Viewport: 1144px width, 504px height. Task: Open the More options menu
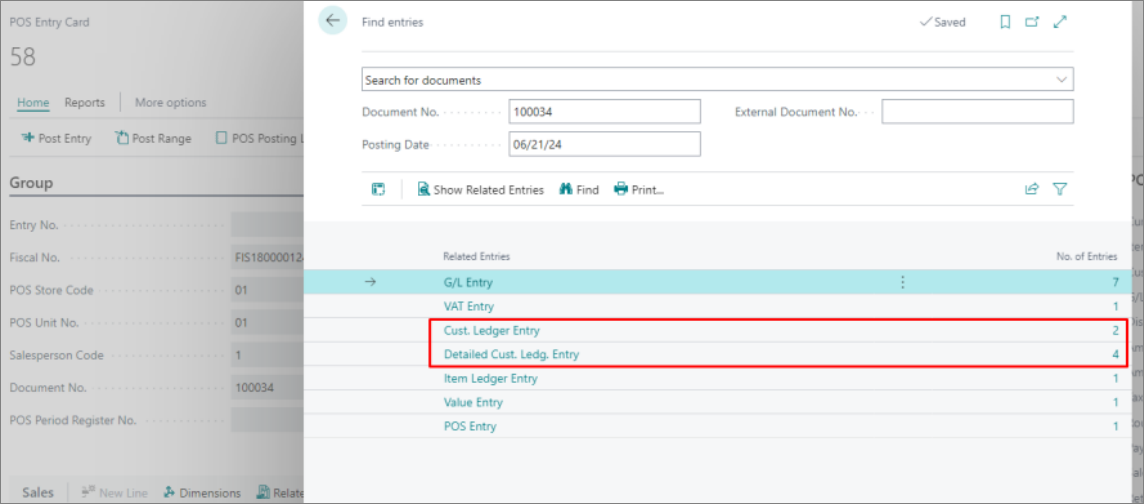click(171, 102)
